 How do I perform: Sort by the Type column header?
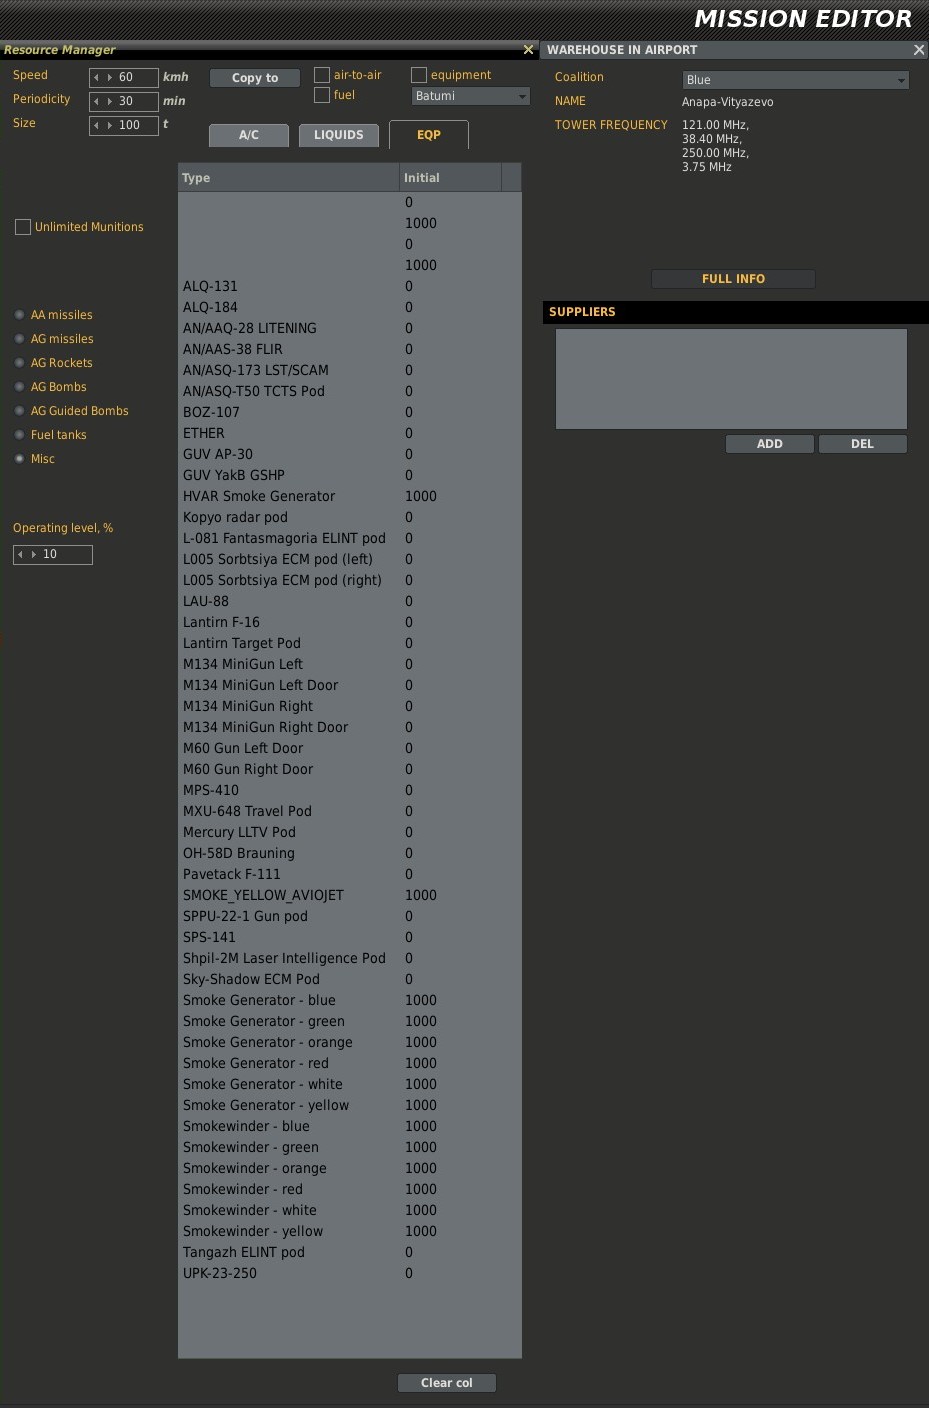[288, 178]
